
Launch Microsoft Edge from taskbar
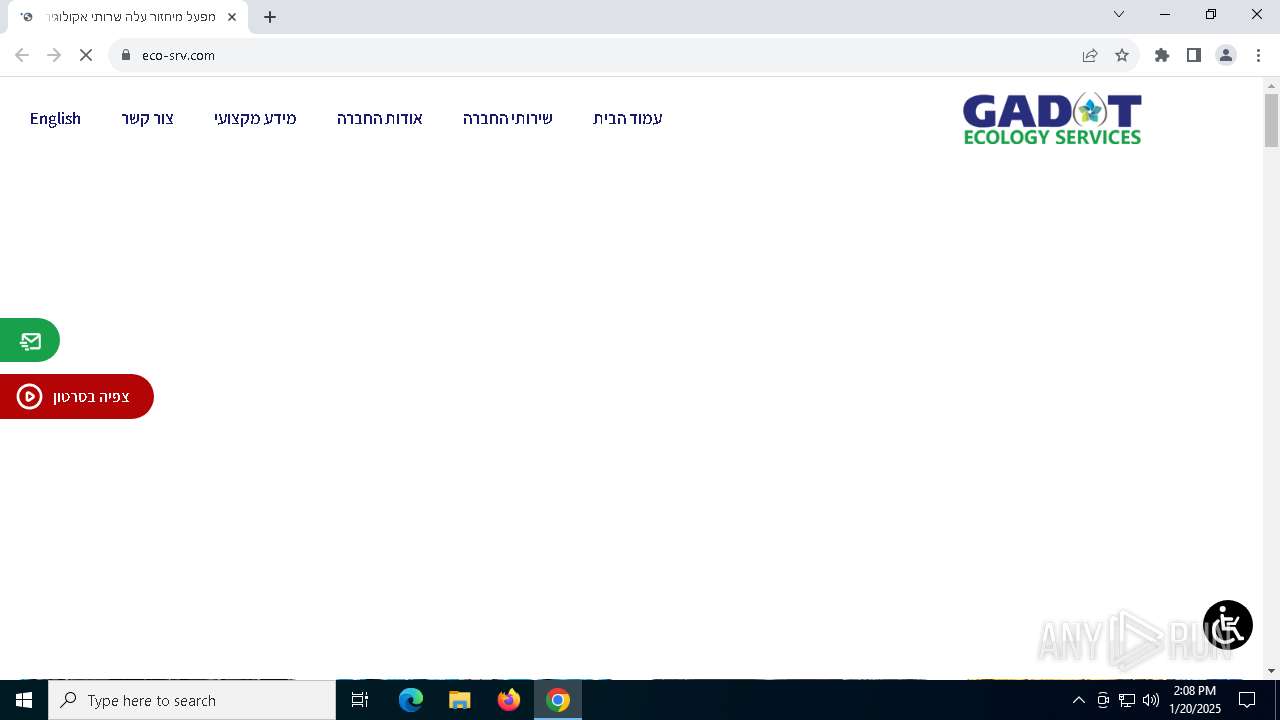411,700
